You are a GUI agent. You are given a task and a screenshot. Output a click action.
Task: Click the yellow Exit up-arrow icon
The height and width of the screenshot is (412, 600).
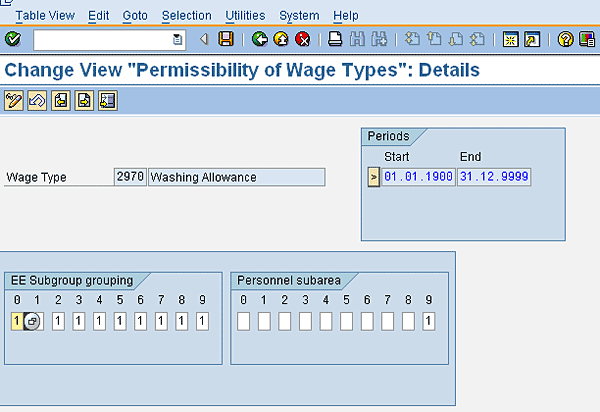(x=281, y=39)
